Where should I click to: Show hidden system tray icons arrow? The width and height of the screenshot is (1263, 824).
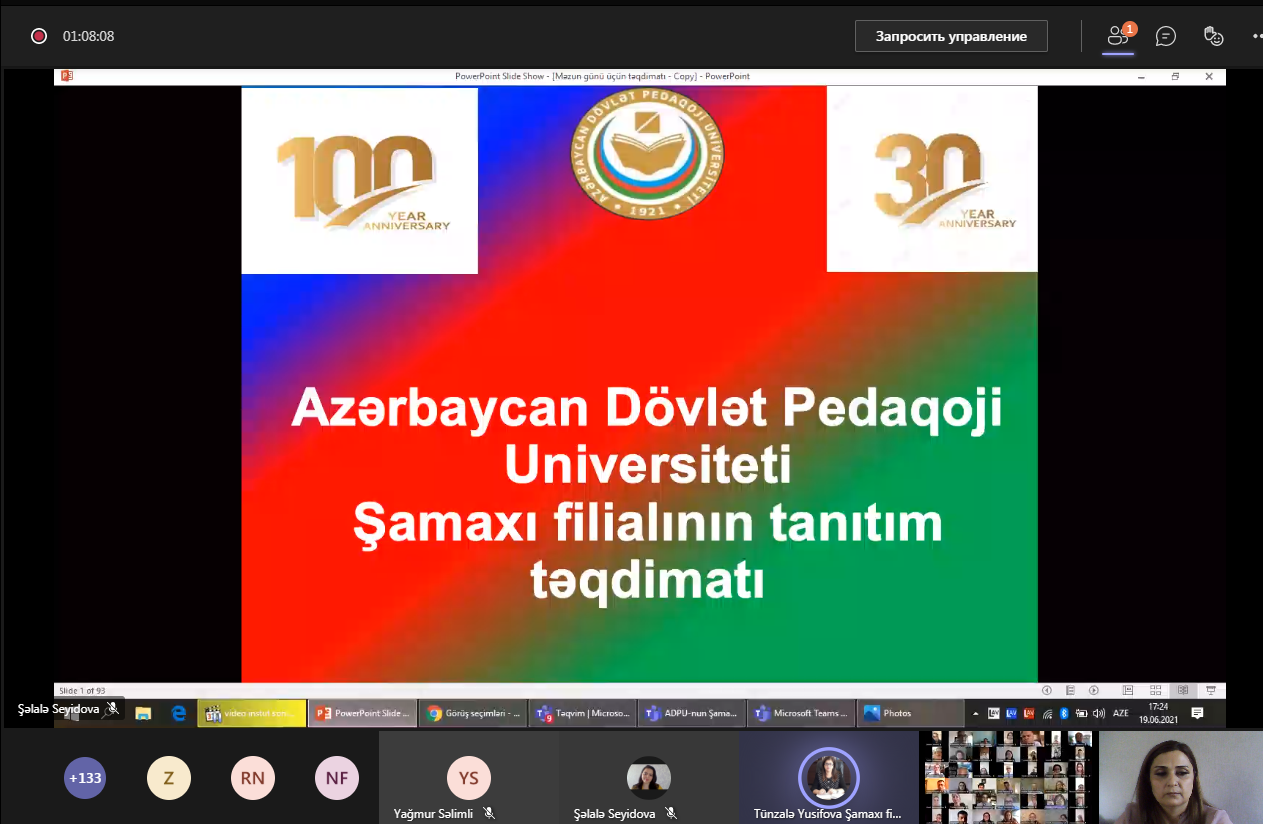point(976,713)
